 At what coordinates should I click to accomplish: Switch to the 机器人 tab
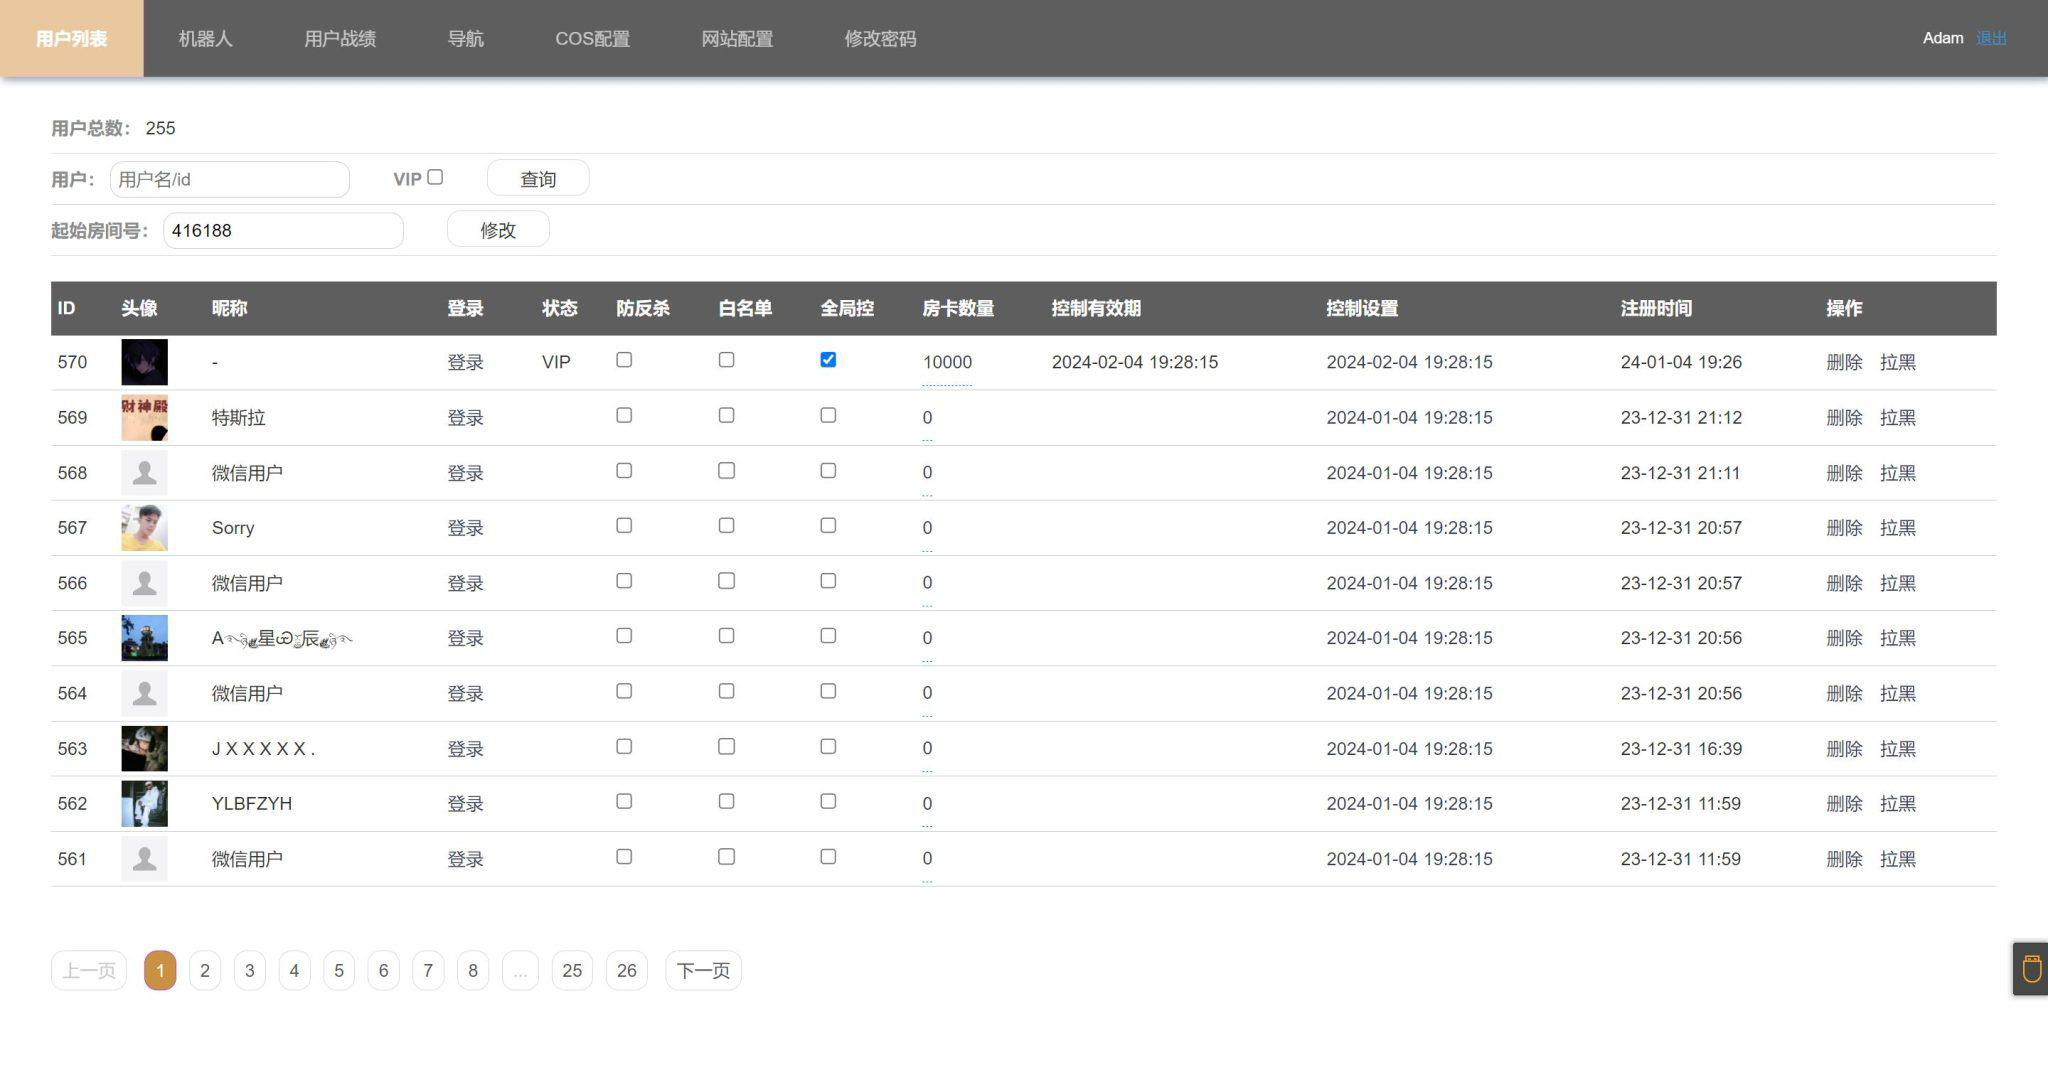205,39
